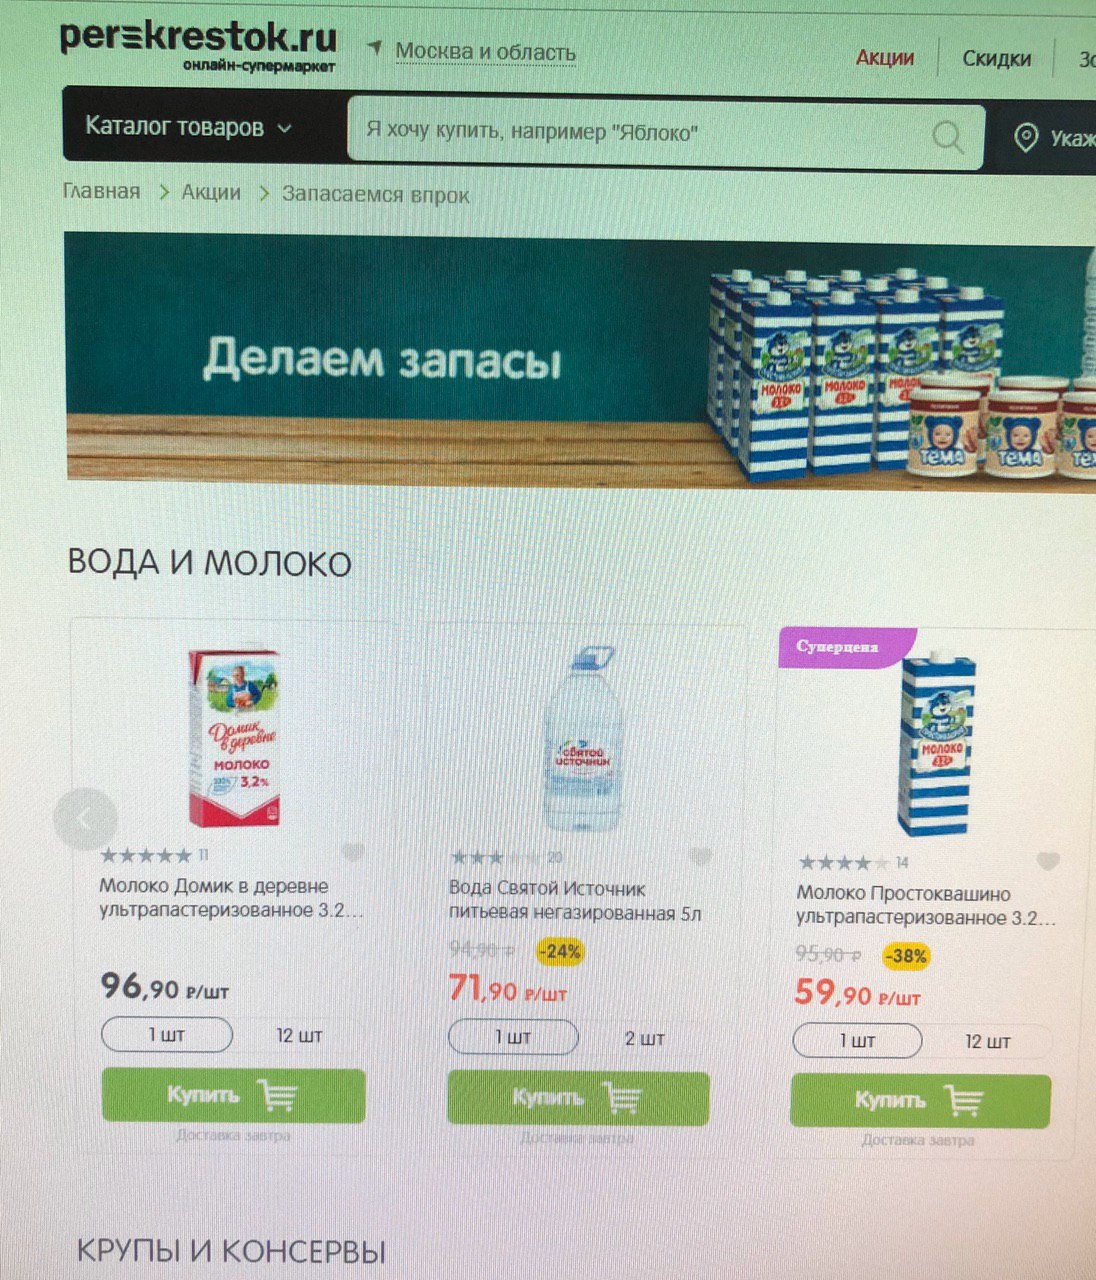1096x1280 pixels.
Task: Click heart icon on Святой Источник water
Action: [x=701, y=857]
